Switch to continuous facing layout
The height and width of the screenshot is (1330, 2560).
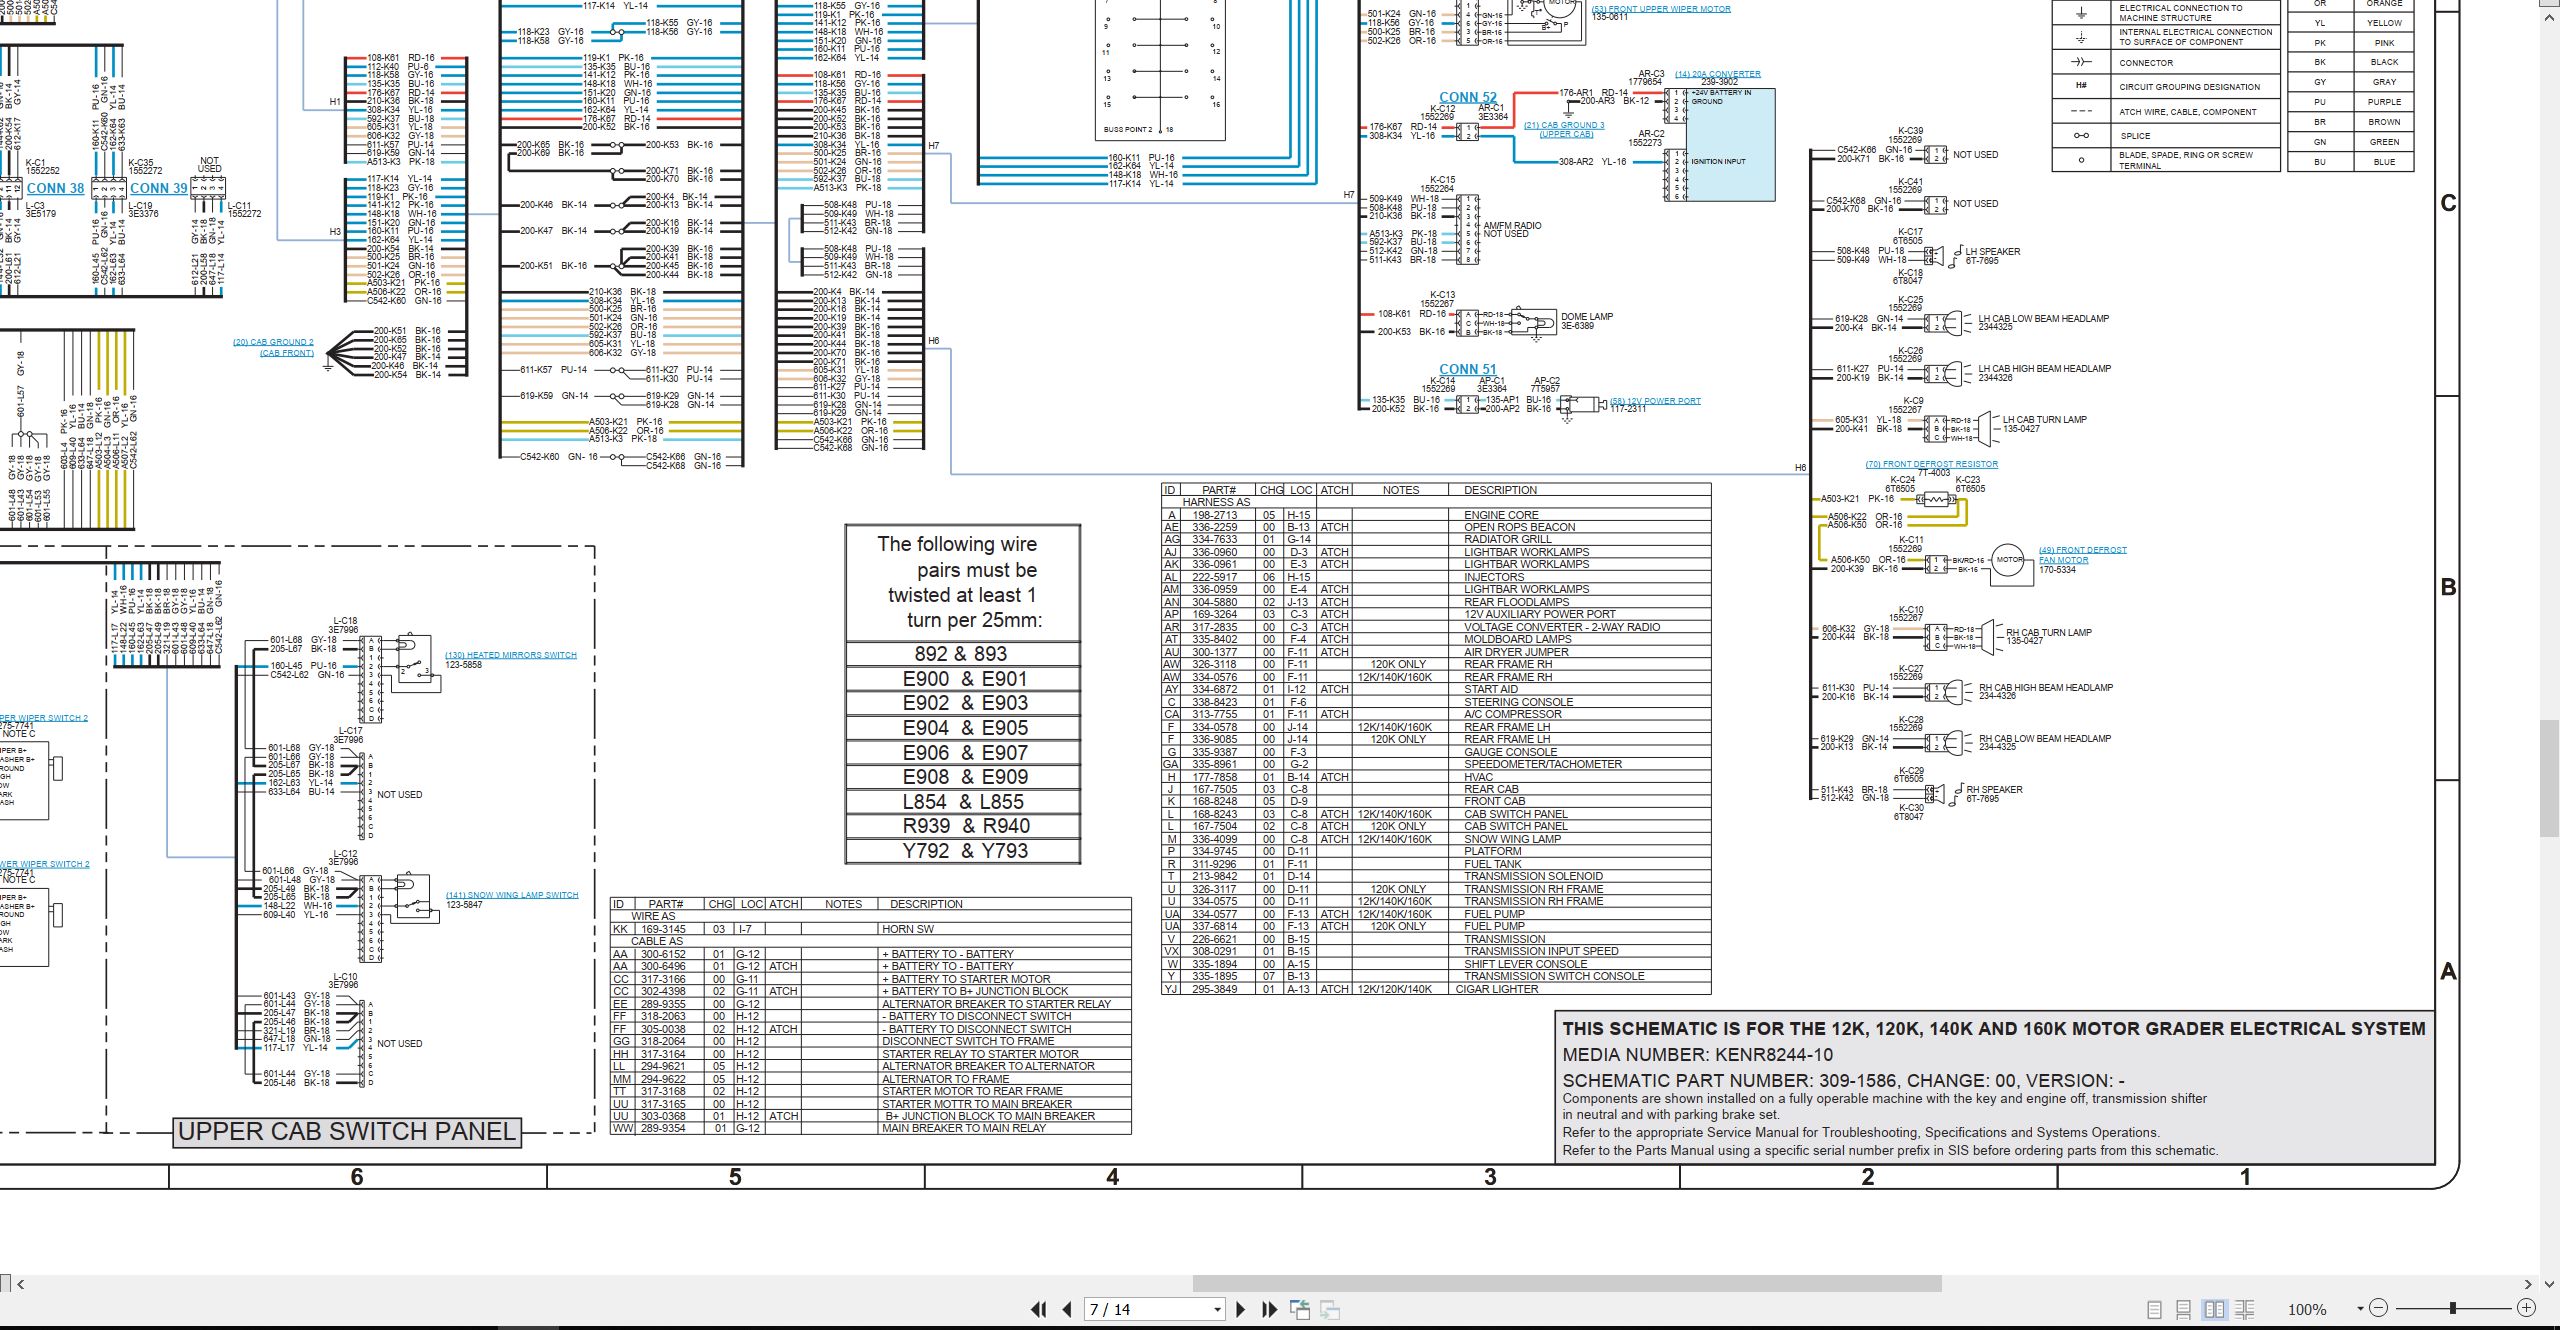(2244, 1309)
